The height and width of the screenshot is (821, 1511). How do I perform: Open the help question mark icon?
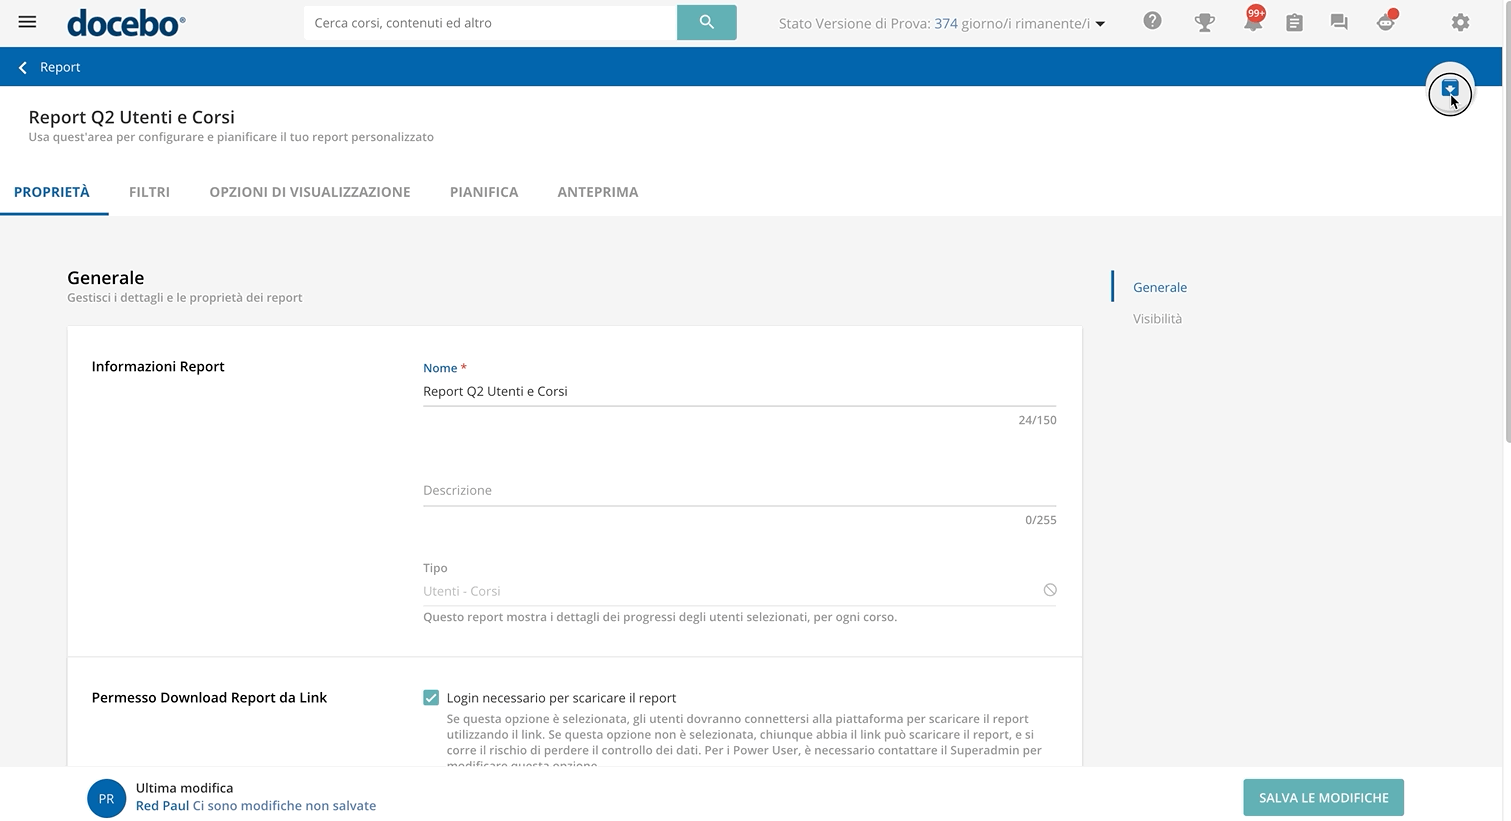pos(1152,21)
